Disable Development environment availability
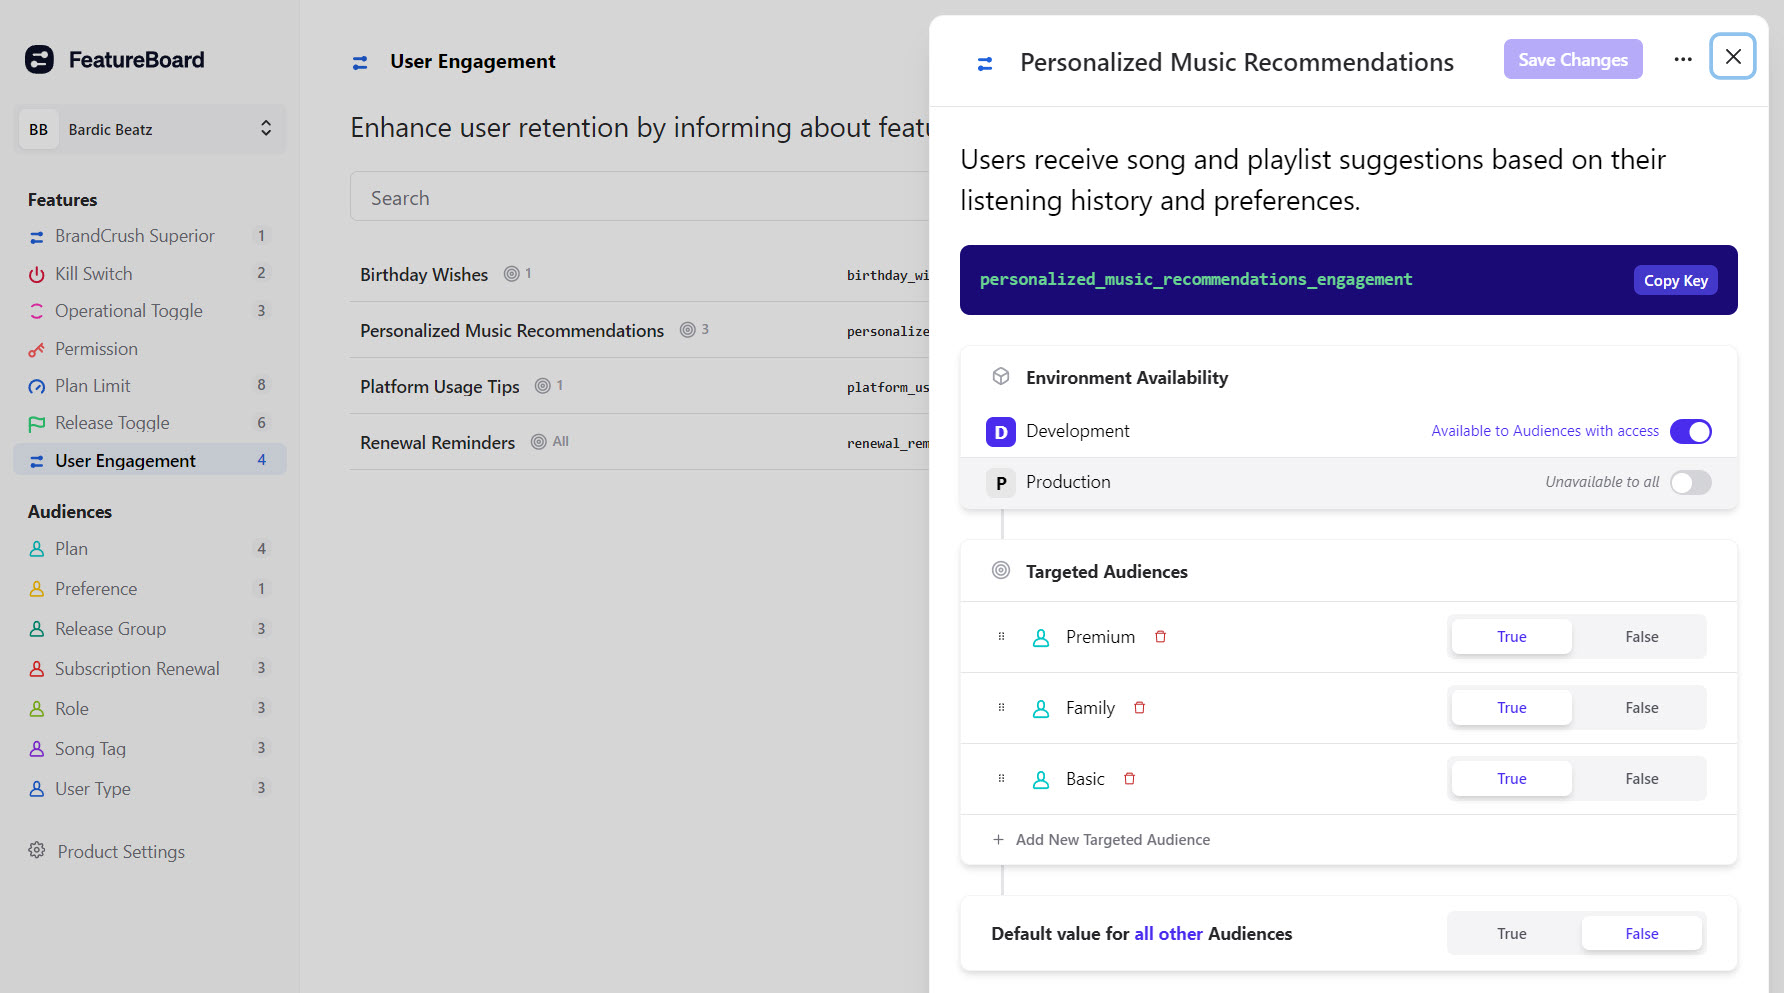 pos(1691,431)
